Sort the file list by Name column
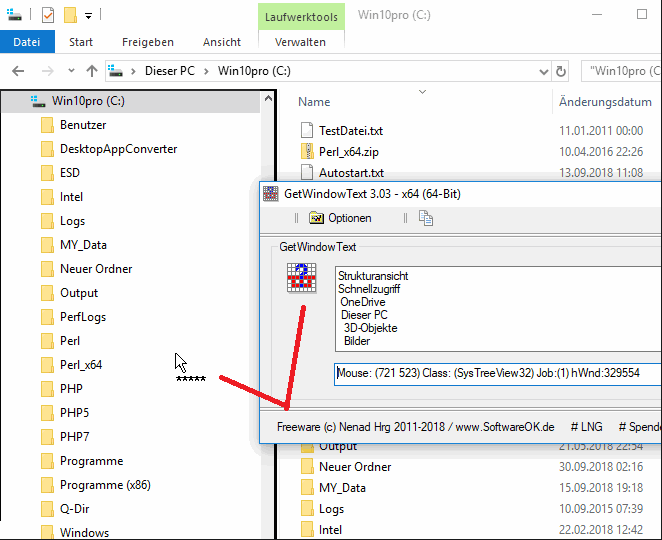The width and height of the screenshot is (662, 540). click(x=314, y=102)
